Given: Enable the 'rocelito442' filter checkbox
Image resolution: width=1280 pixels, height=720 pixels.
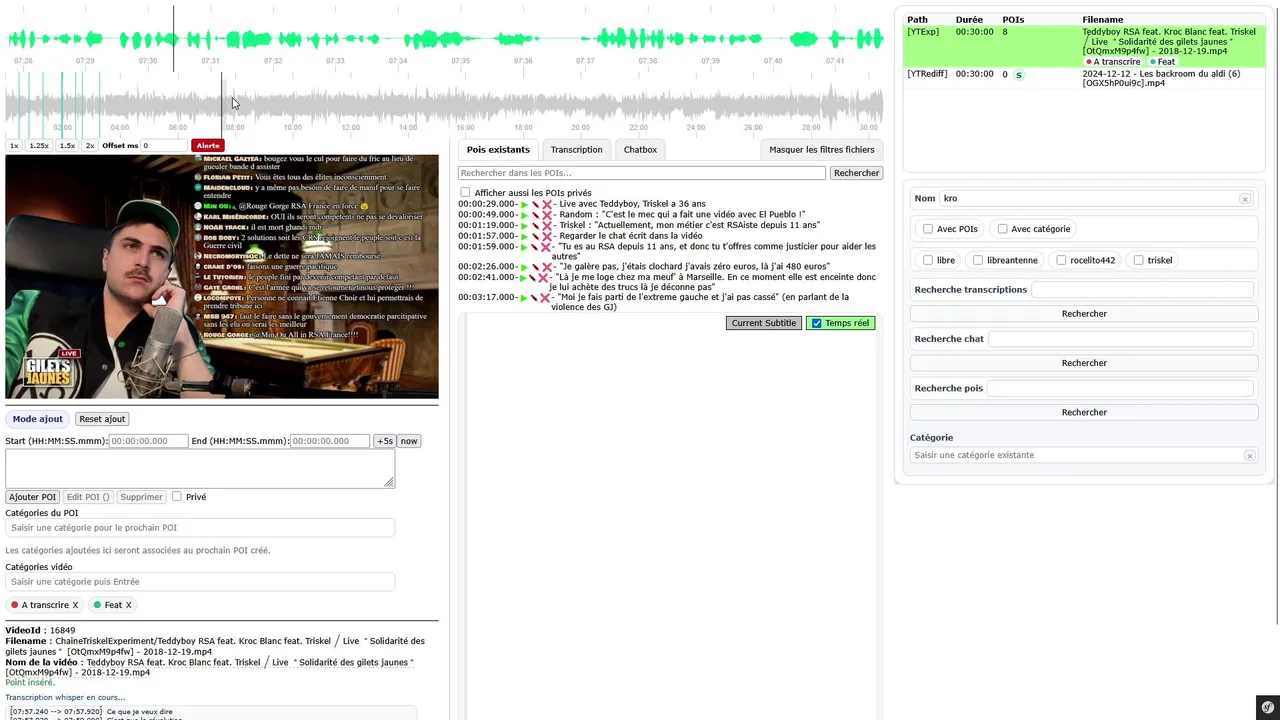Looking at the screenshot, I should [x=1061, y=260].
